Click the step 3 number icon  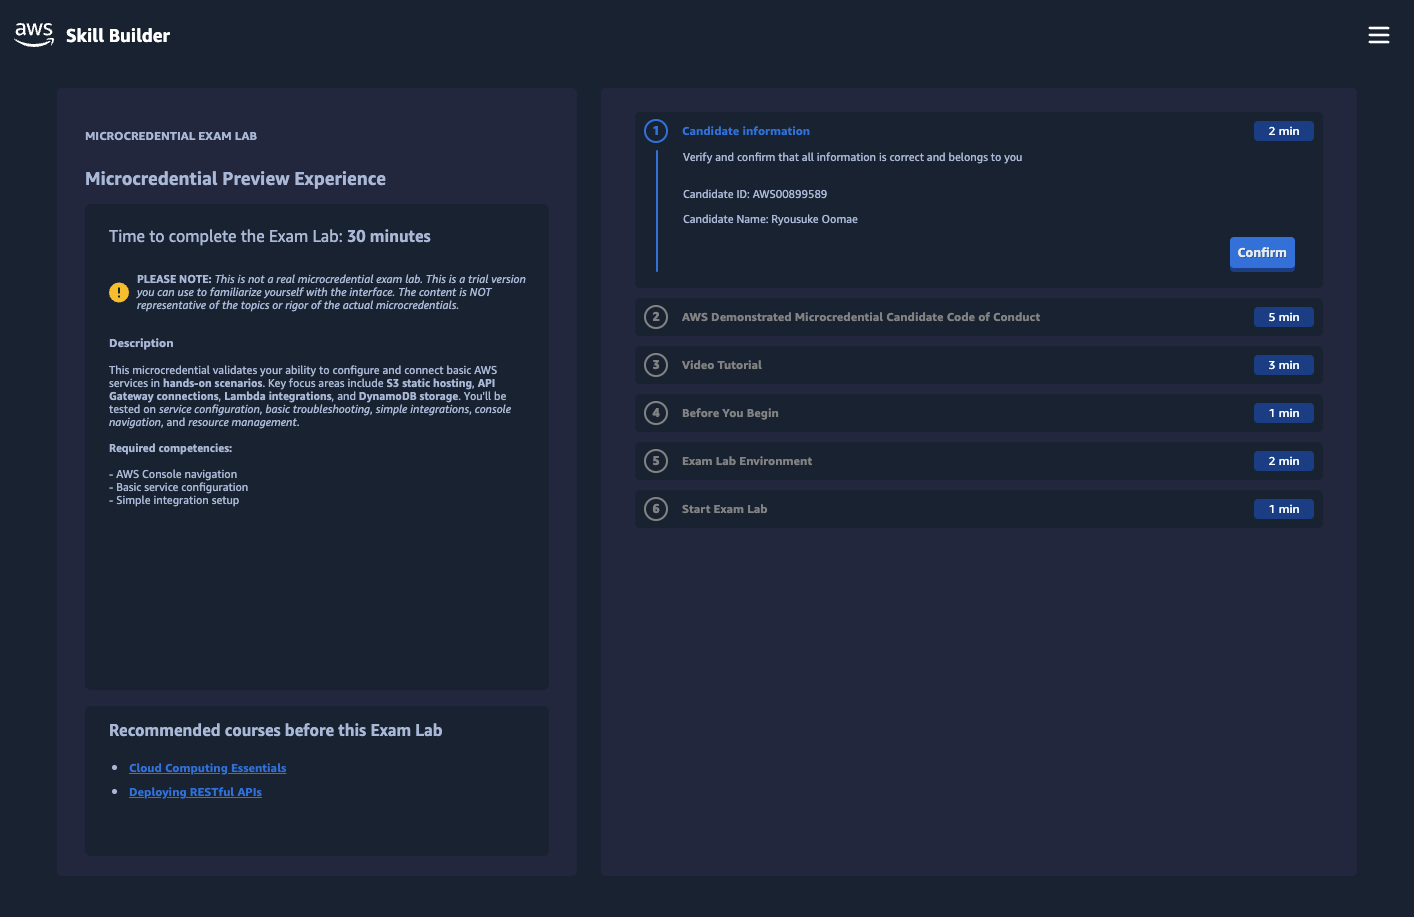pos(656,365)
